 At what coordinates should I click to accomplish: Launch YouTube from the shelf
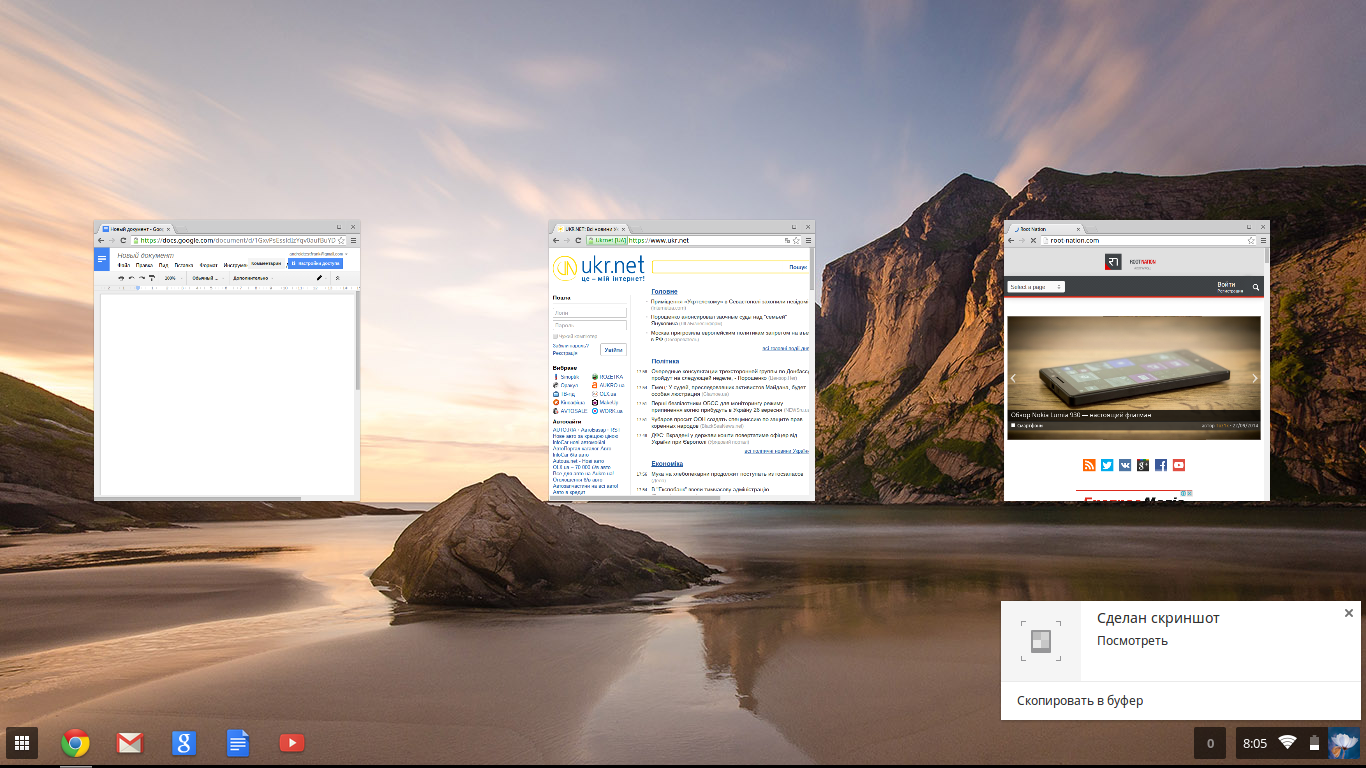[291, 743]
